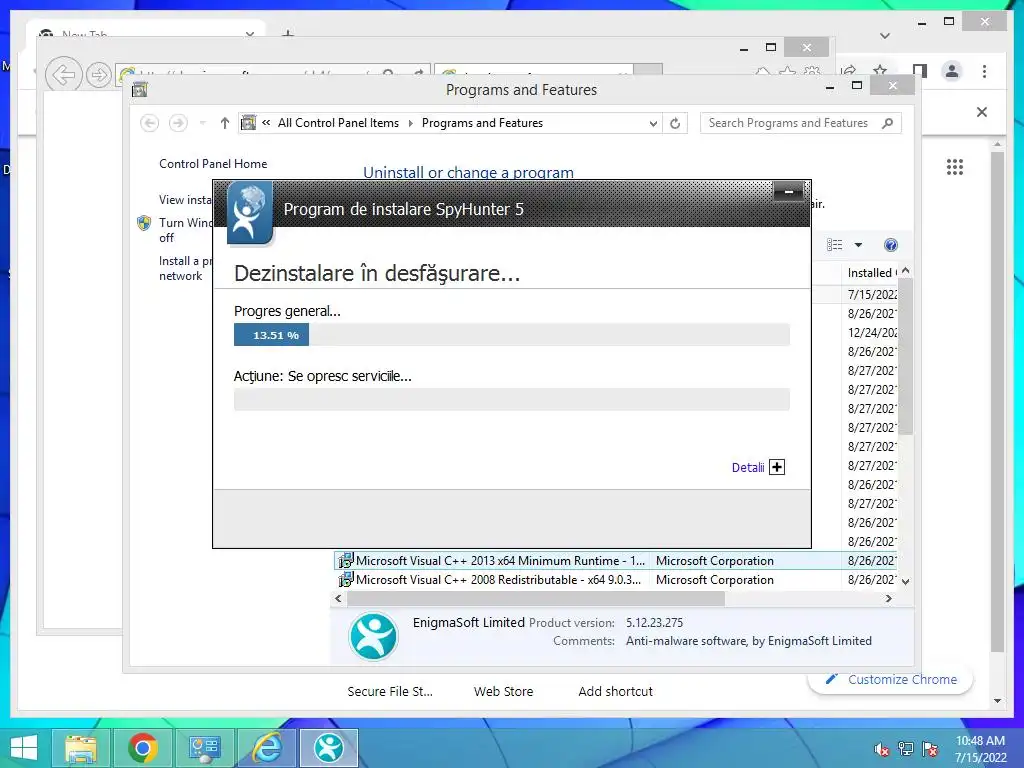Image resolution: width=1024 pixels, height=768 pixels.
Task: Open File Explorer from the taskbar
Action: pos(80,748)
